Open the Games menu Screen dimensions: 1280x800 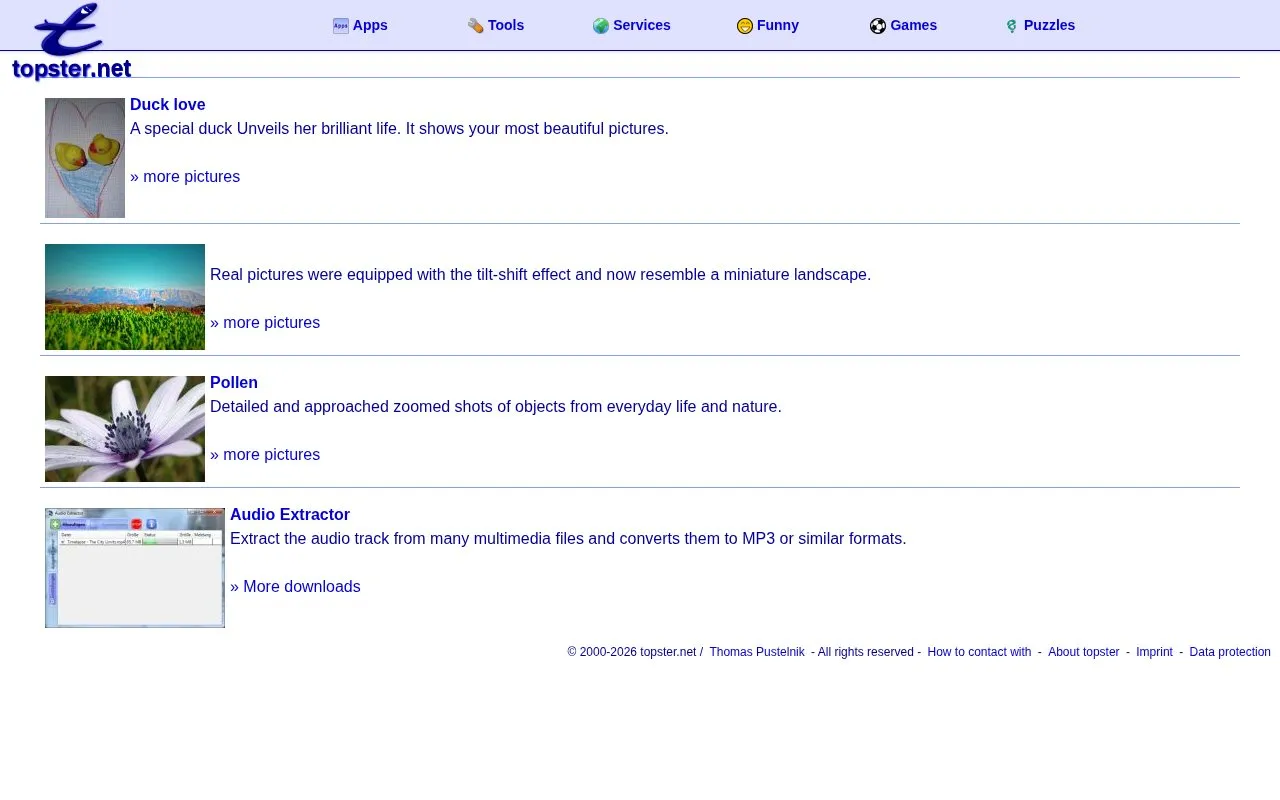click(913, 25)
